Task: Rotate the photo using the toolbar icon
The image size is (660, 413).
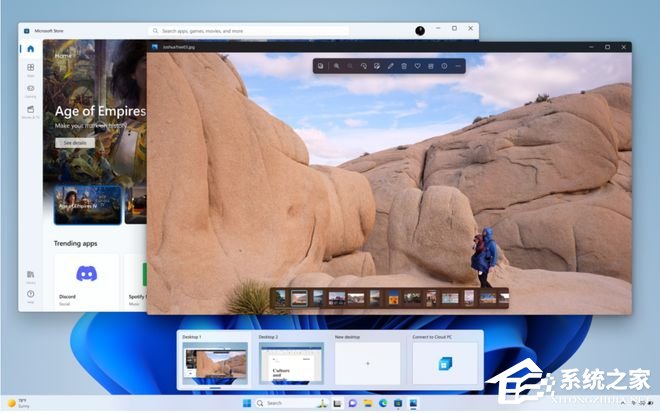Action: [x=363, y=66]
